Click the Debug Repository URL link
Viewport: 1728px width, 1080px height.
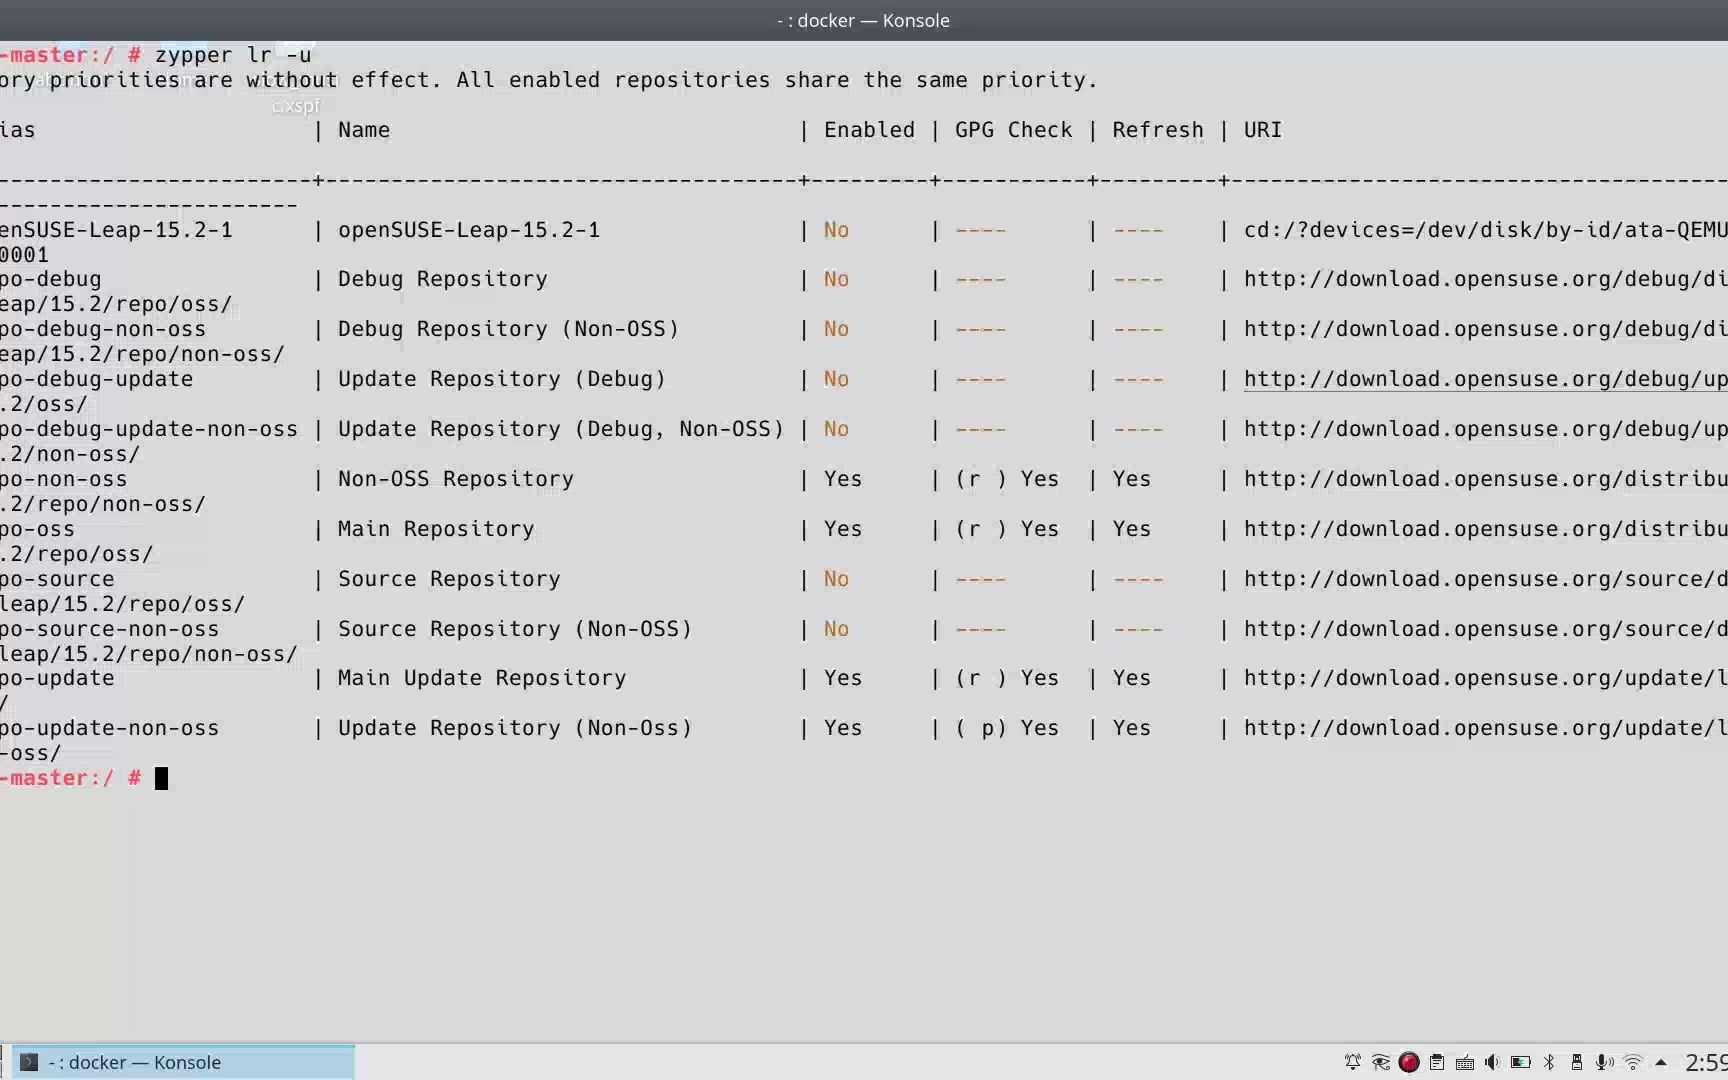pos(1485,279)
